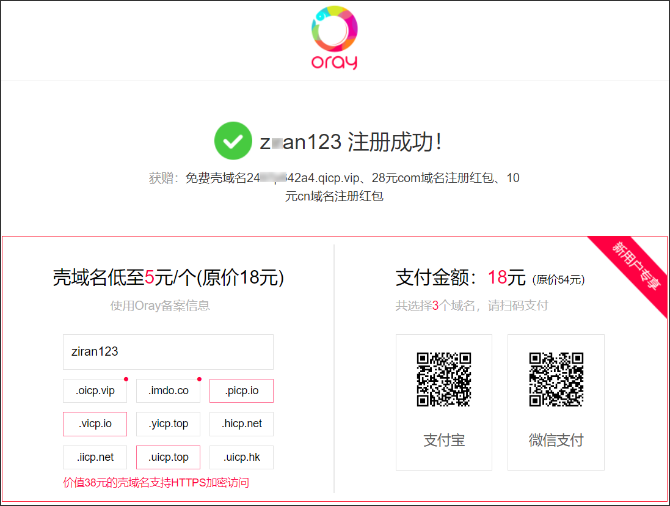
Task: Focus the ziran123 domain name field
Action: 168,352
